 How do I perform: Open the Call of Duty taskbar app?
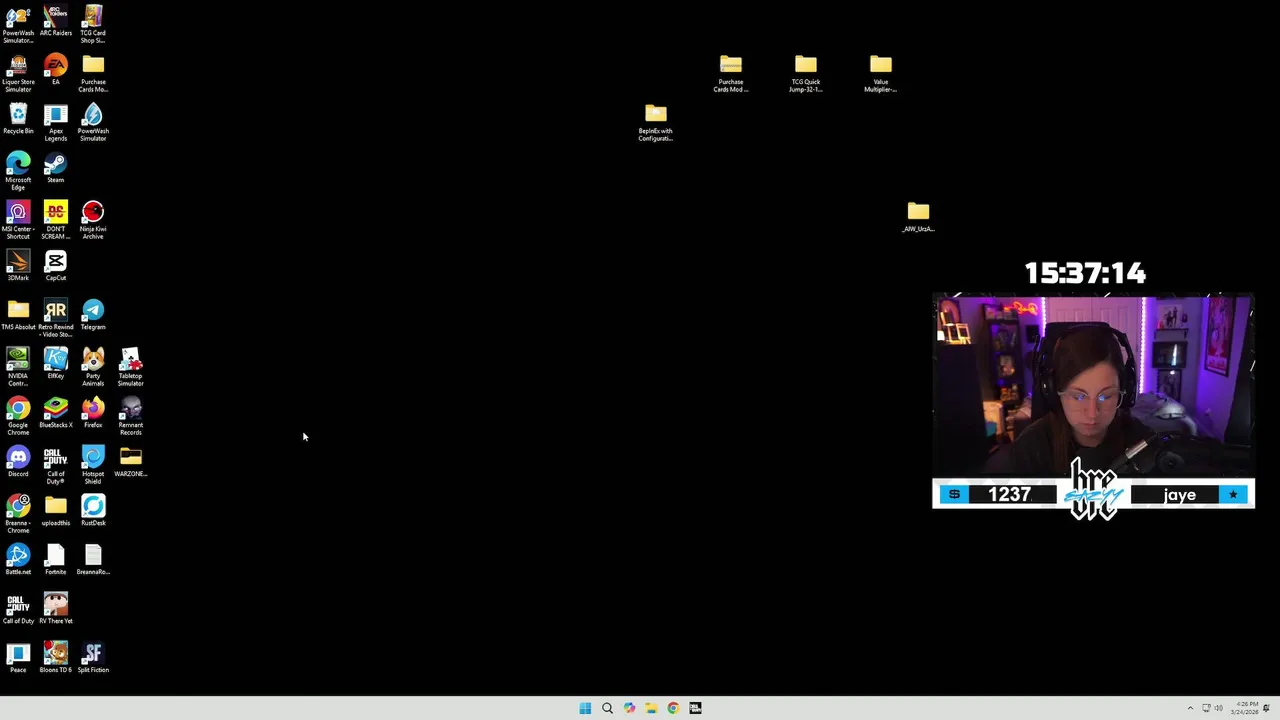[x=695, y=708]
